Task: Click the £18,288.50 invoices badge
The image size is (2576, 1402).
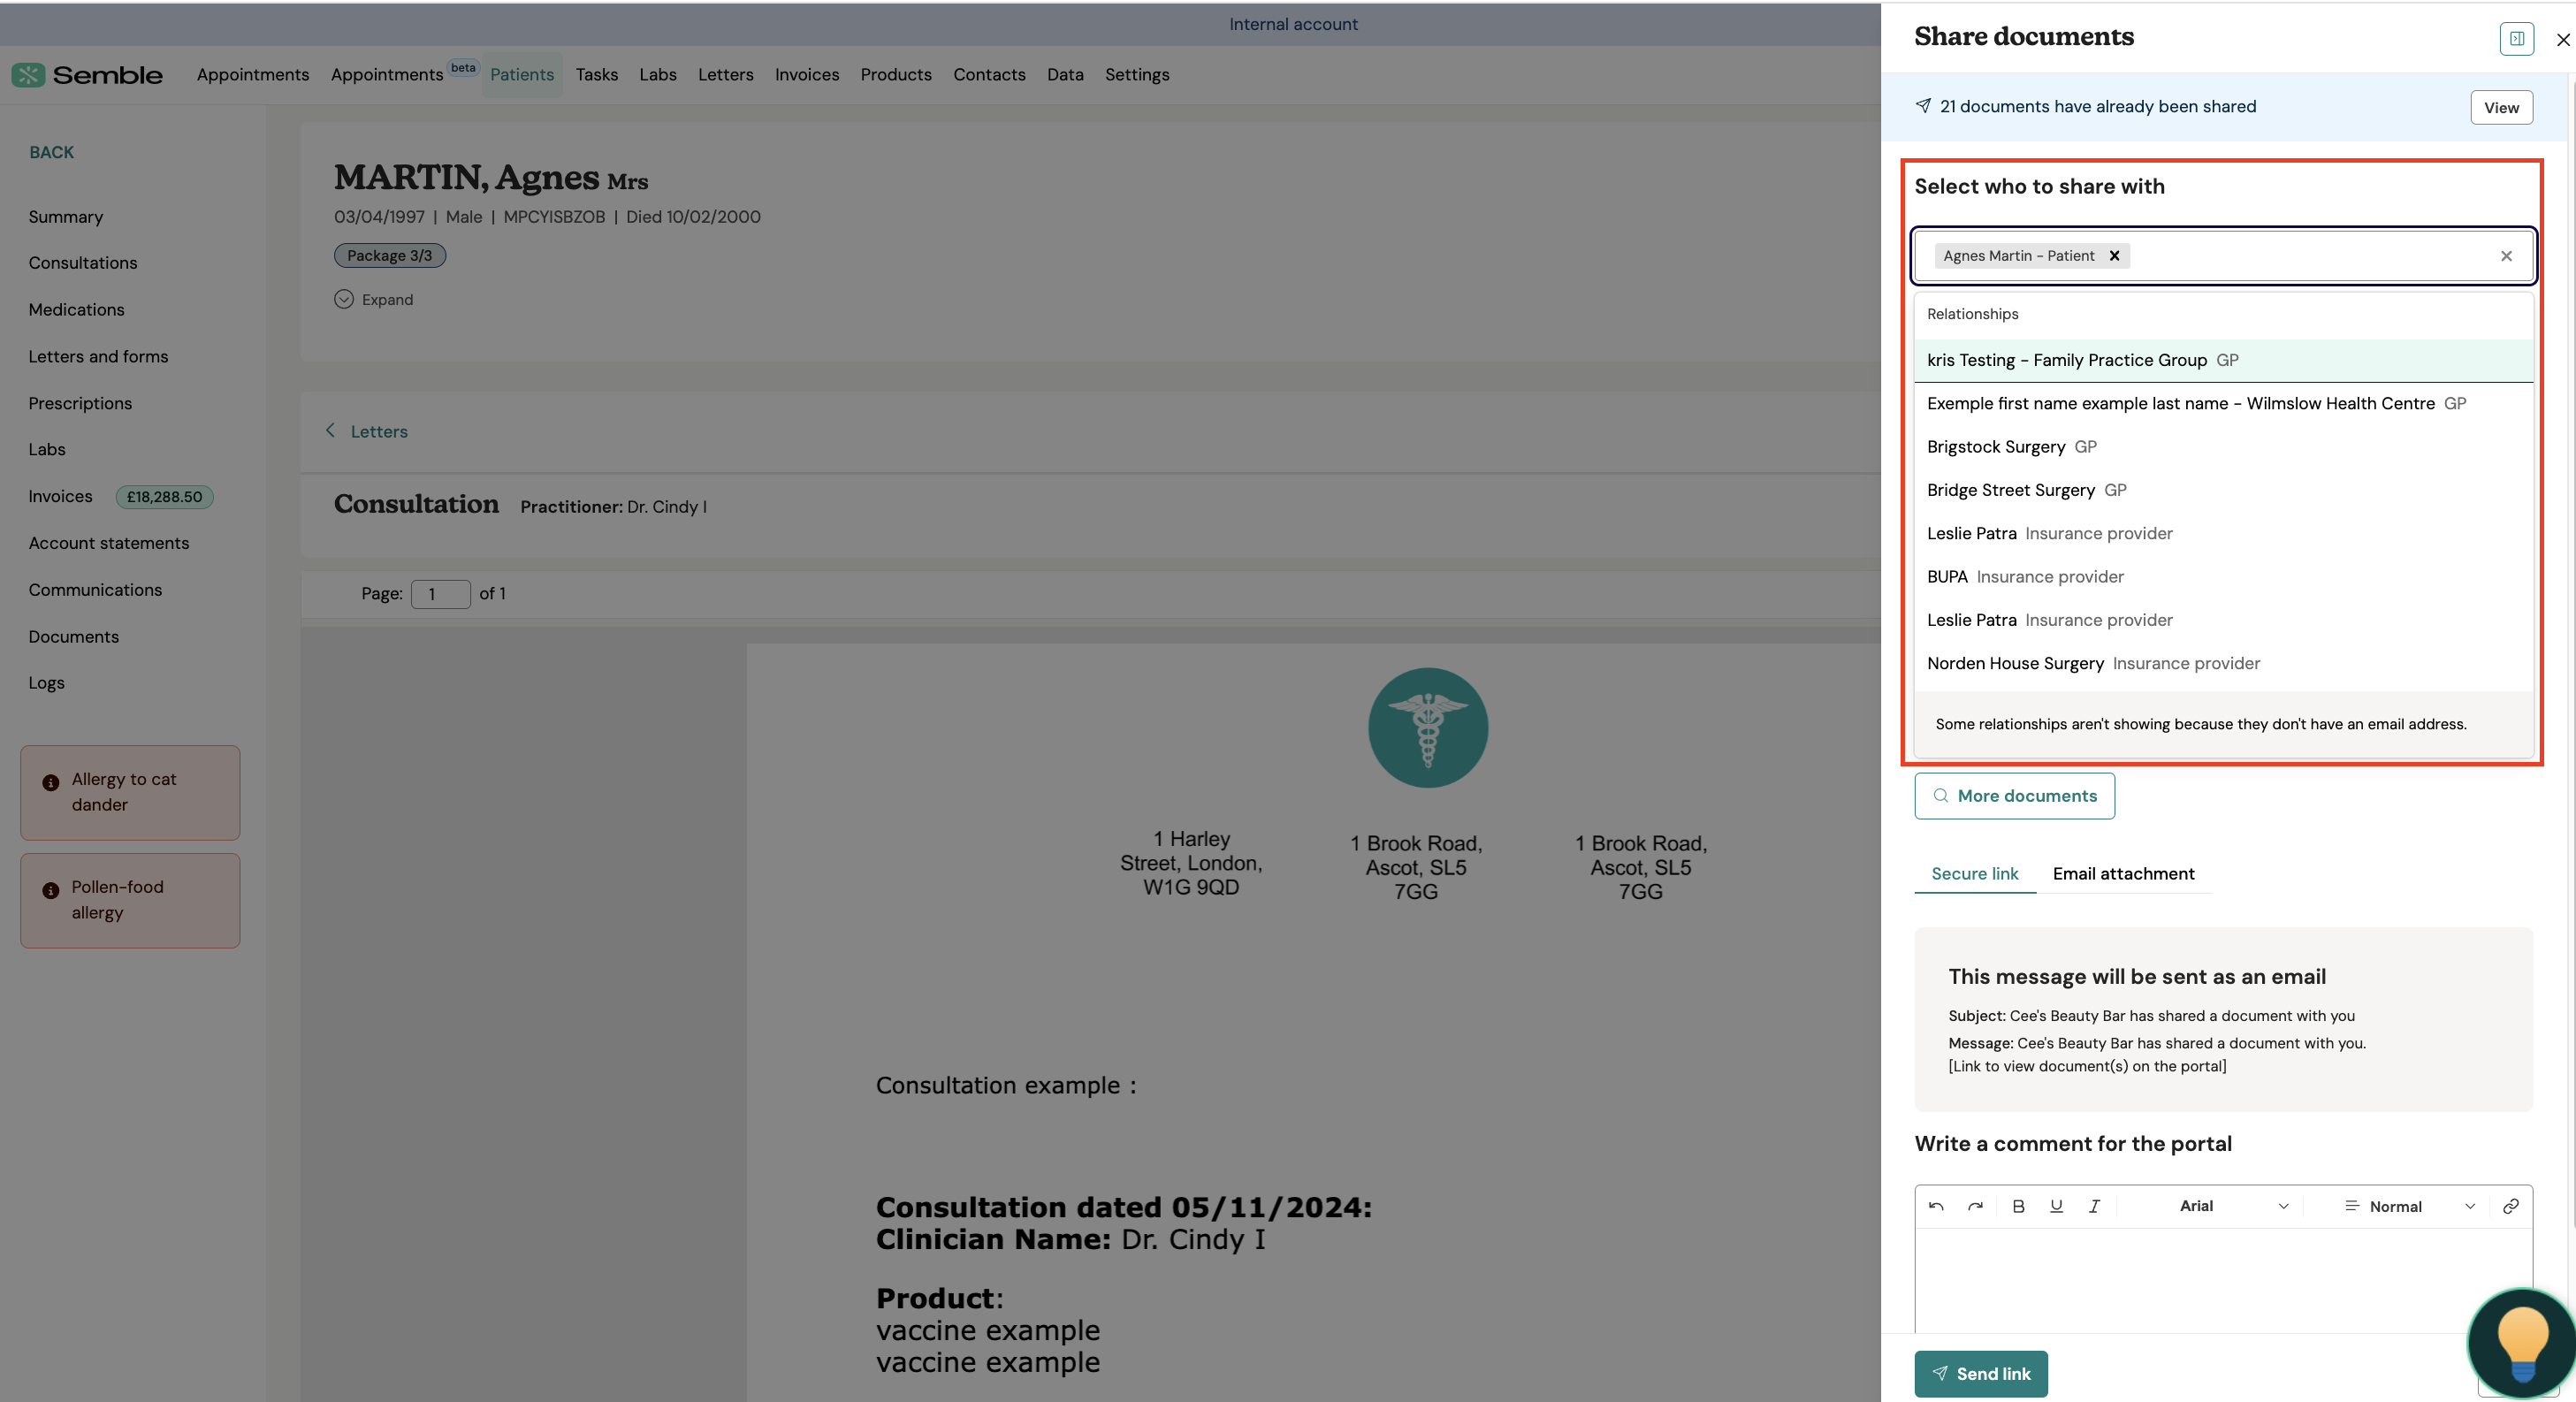Action: point(164,496)
